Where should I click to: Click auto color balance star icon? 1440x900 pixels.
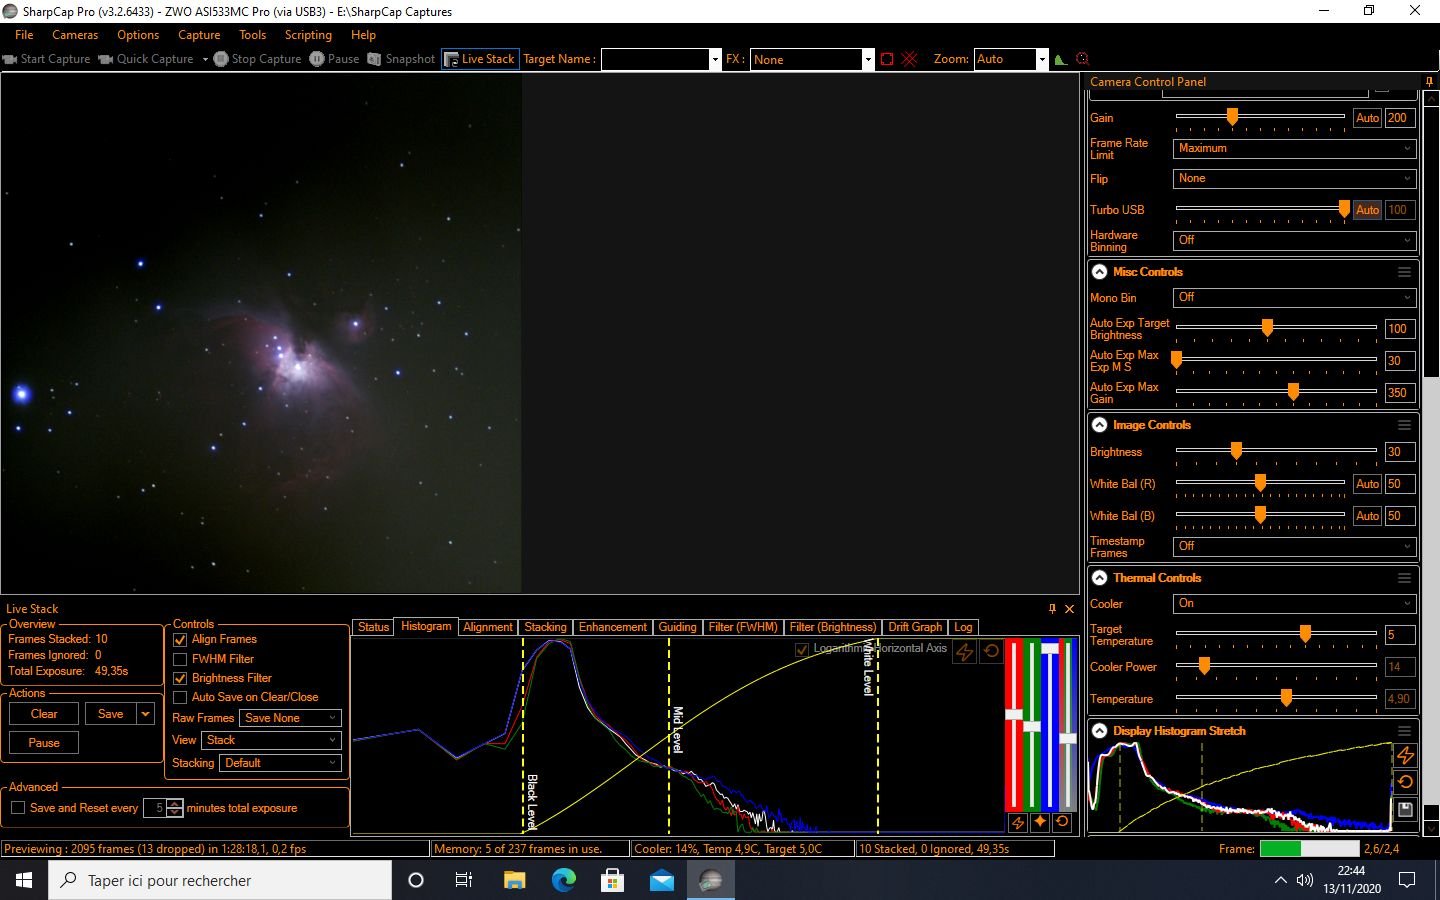[x=1040, y=822]
